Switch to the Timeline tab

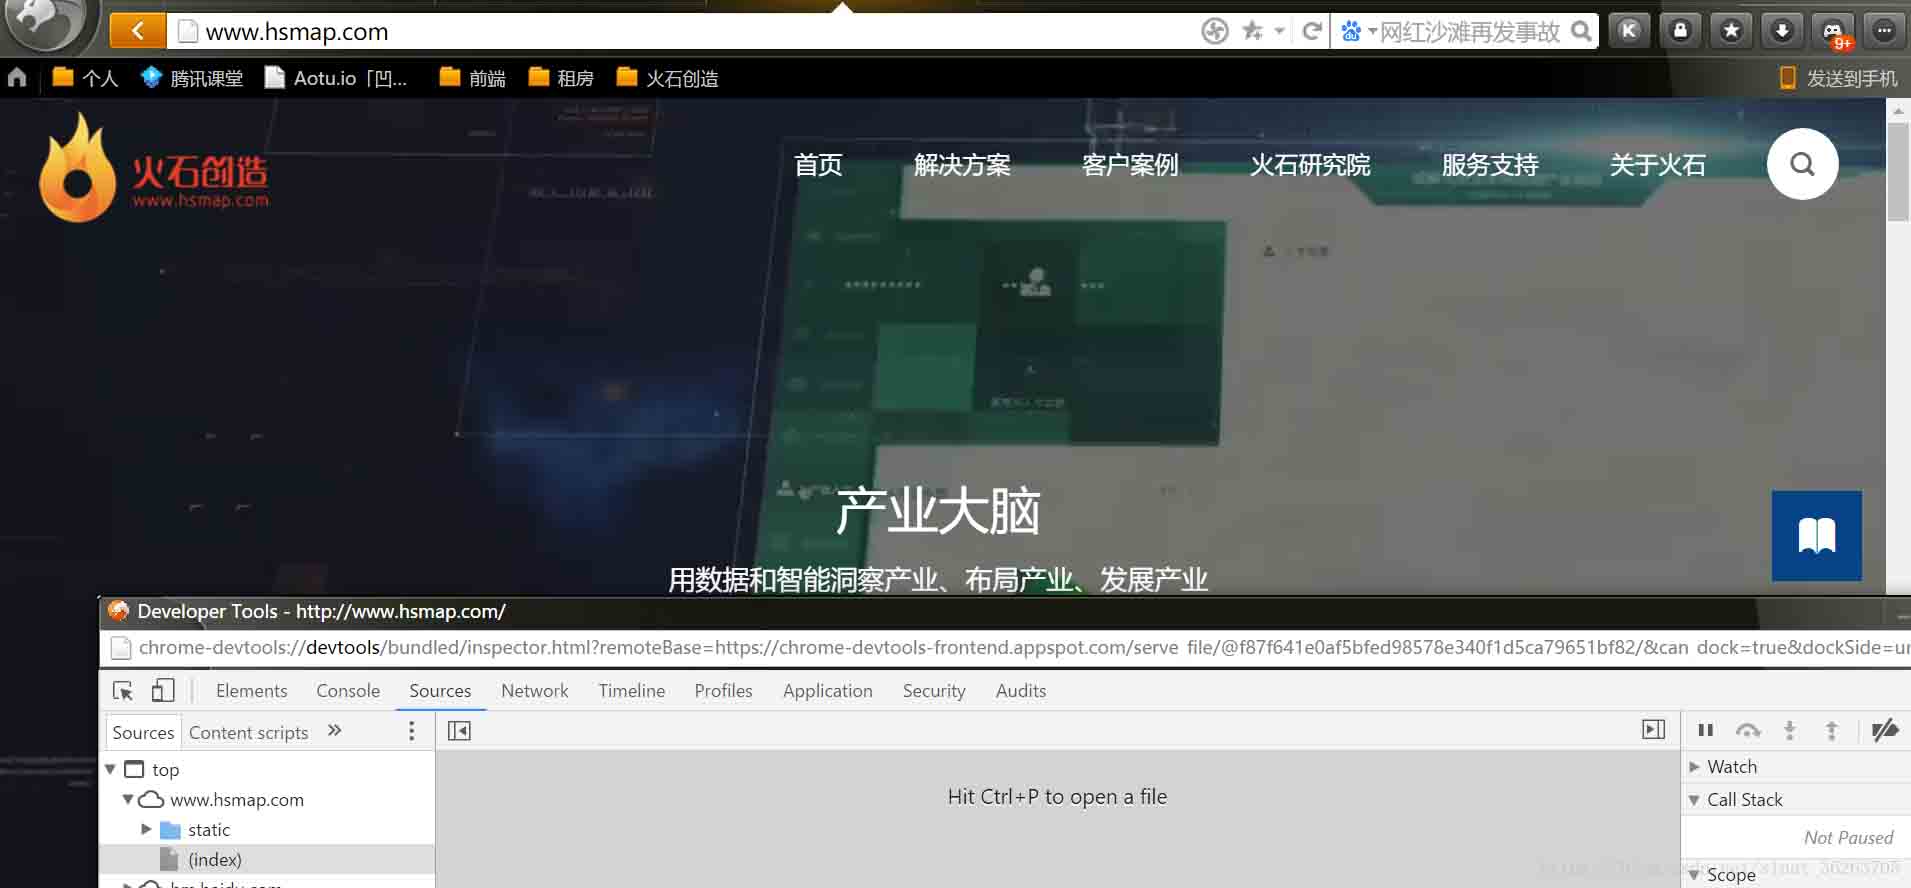coord(632,691)
